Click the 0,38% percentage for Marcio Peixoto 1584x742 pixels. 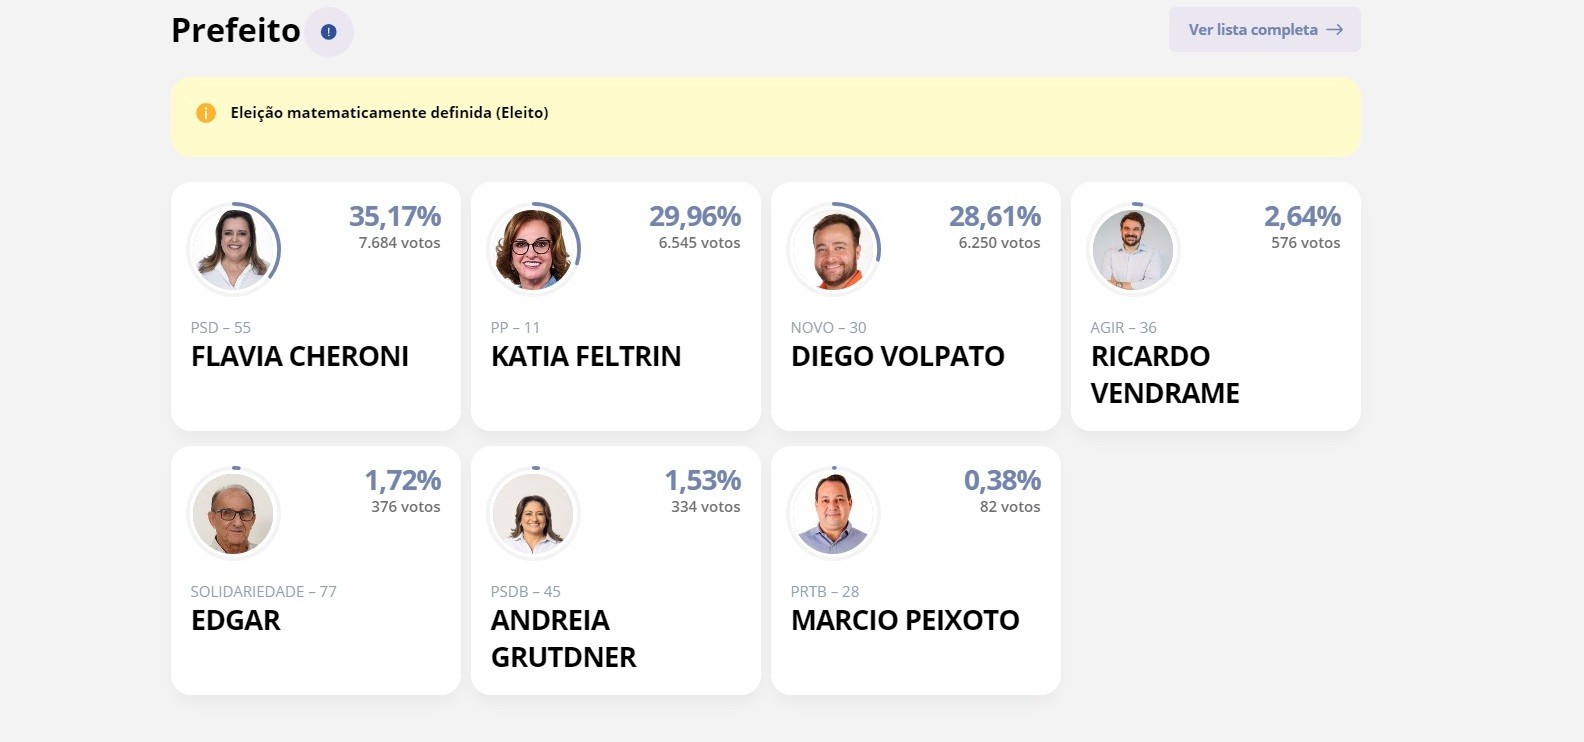(x=1002, y=480)
